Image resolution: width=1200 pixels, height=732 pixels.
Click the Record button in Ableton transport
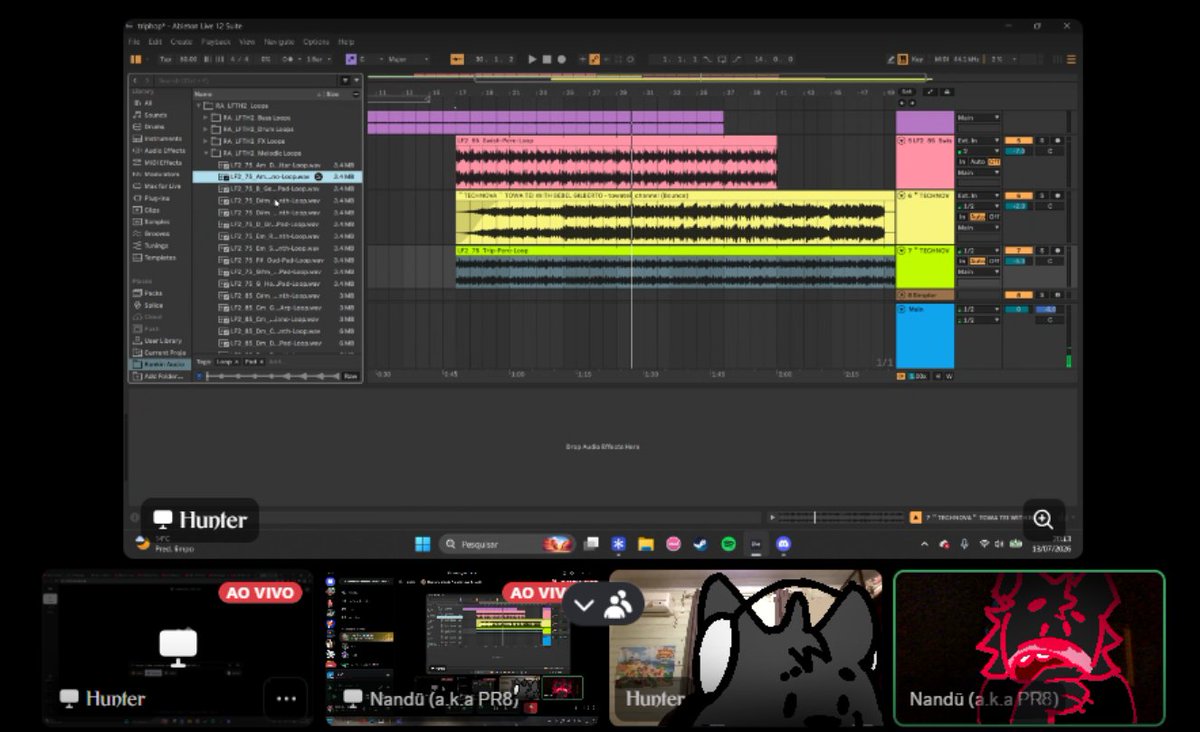pos(561,60)
